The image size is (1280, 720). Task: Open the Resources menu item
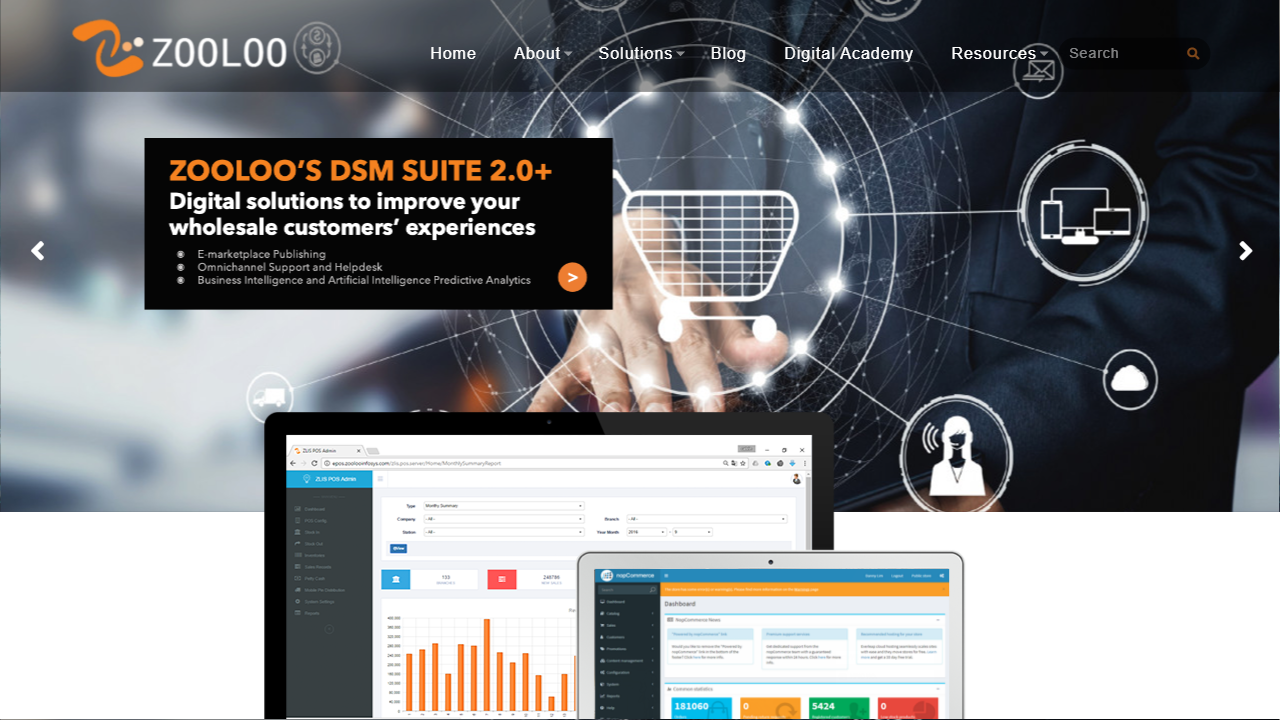[x=993, y=53]
